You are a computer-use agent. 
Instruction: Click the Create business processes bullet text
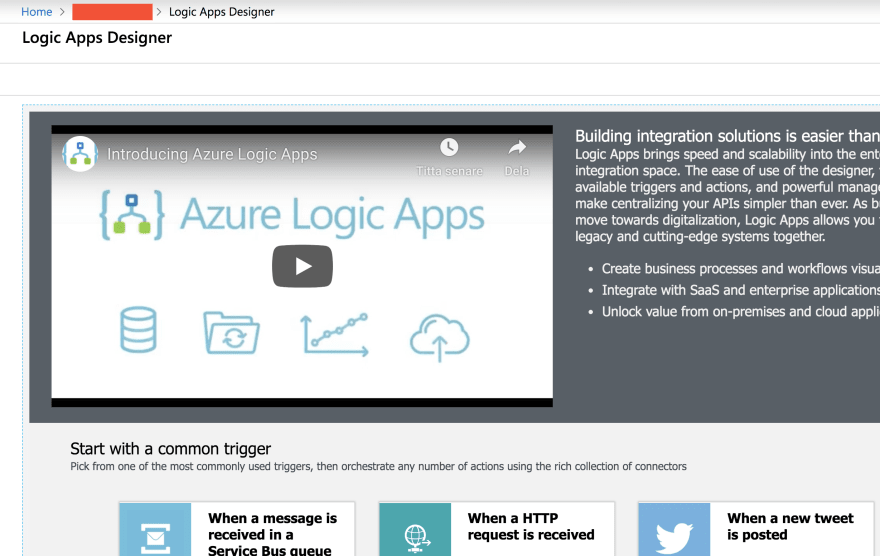pyautogui.click(x=741, y=269)
